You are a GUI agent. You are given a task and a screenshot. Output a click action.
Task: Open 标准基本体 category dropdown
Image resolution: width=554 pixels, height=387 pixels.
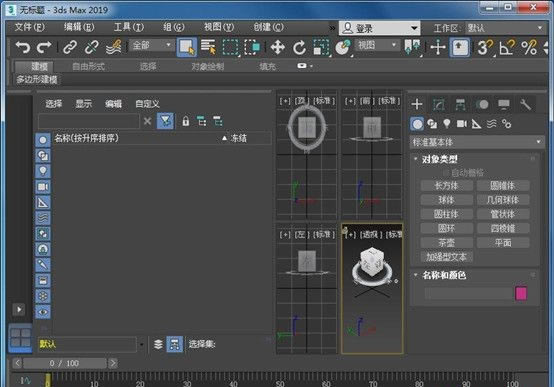pyautogui.click(x=477, y=142)
